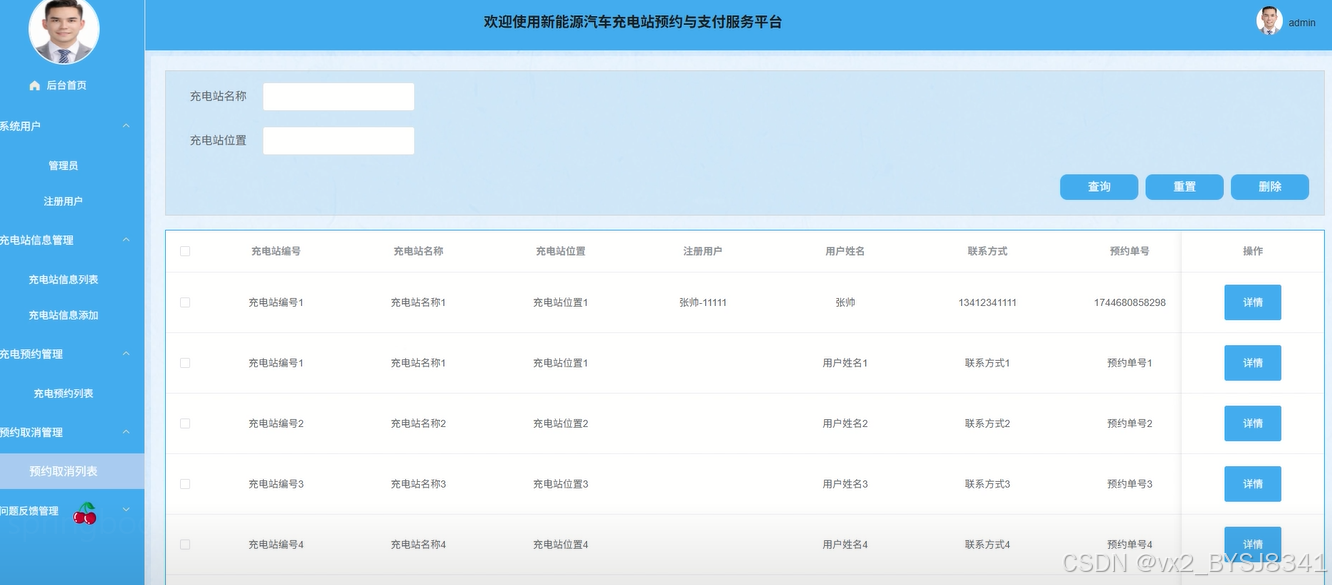
Task: Click the 删除 delete button
Action: pyautogui.click(x=1270, y=187)
